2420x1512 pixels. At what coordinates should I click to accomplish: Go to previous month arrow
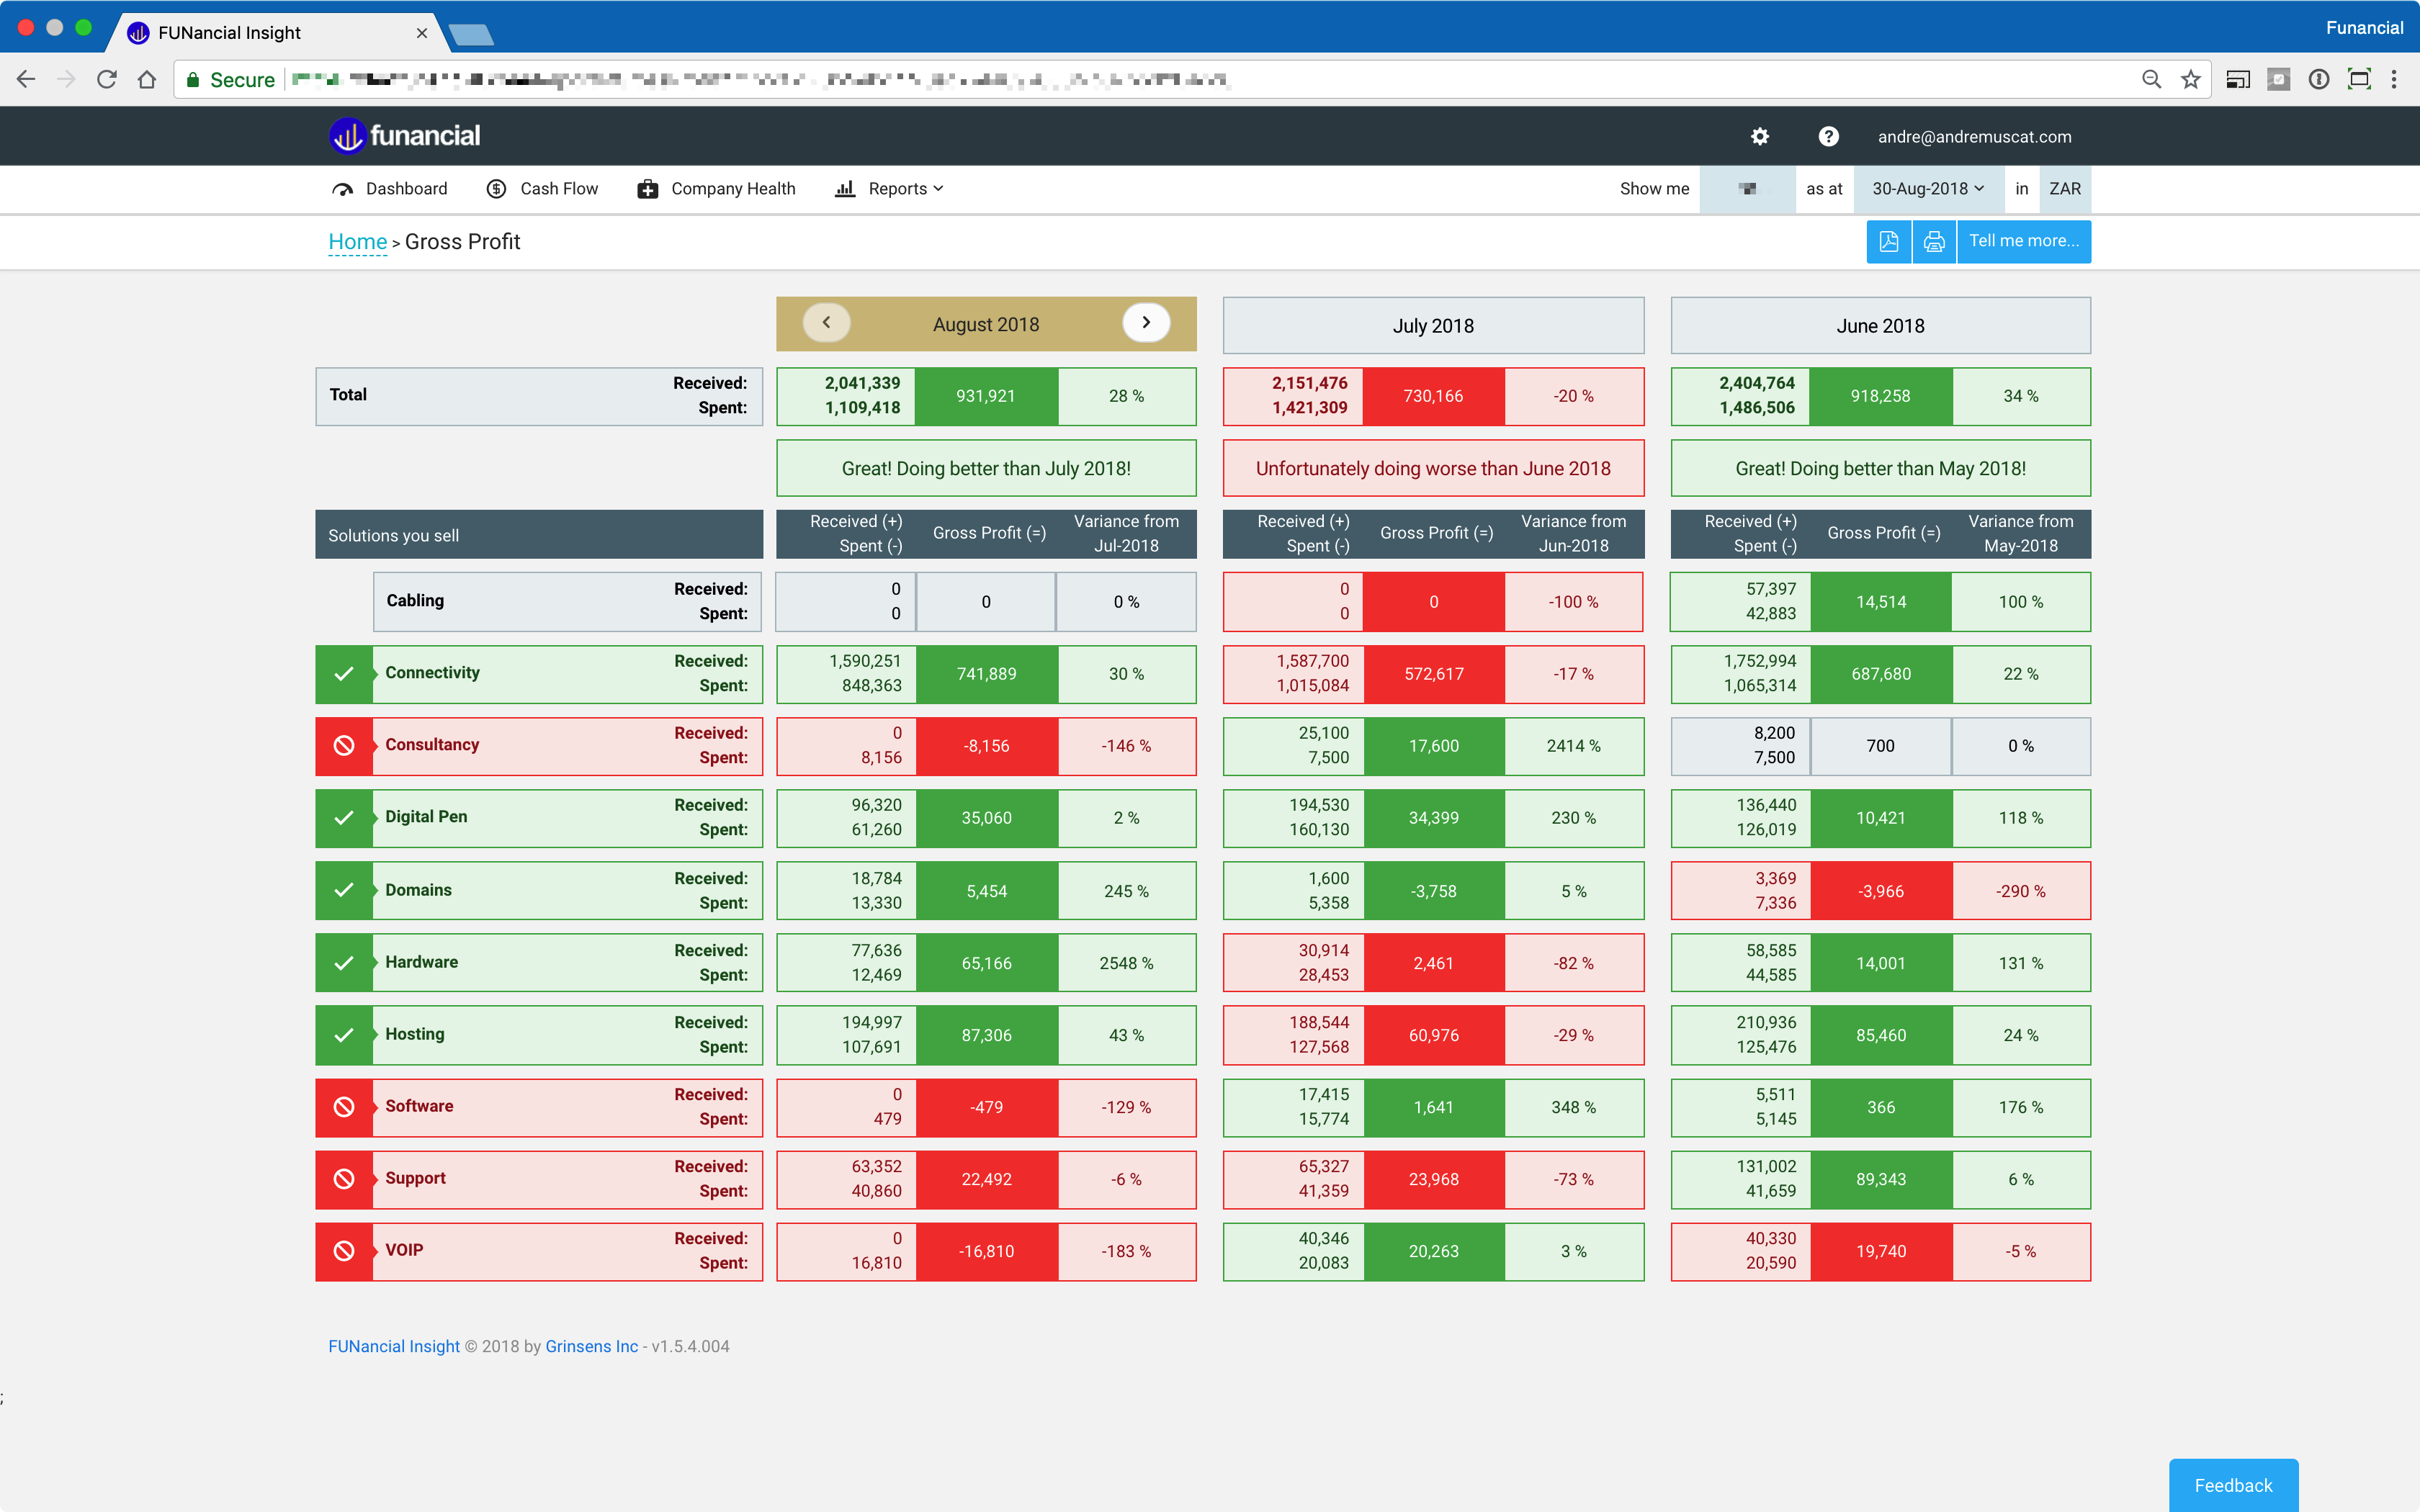[826, 323]
